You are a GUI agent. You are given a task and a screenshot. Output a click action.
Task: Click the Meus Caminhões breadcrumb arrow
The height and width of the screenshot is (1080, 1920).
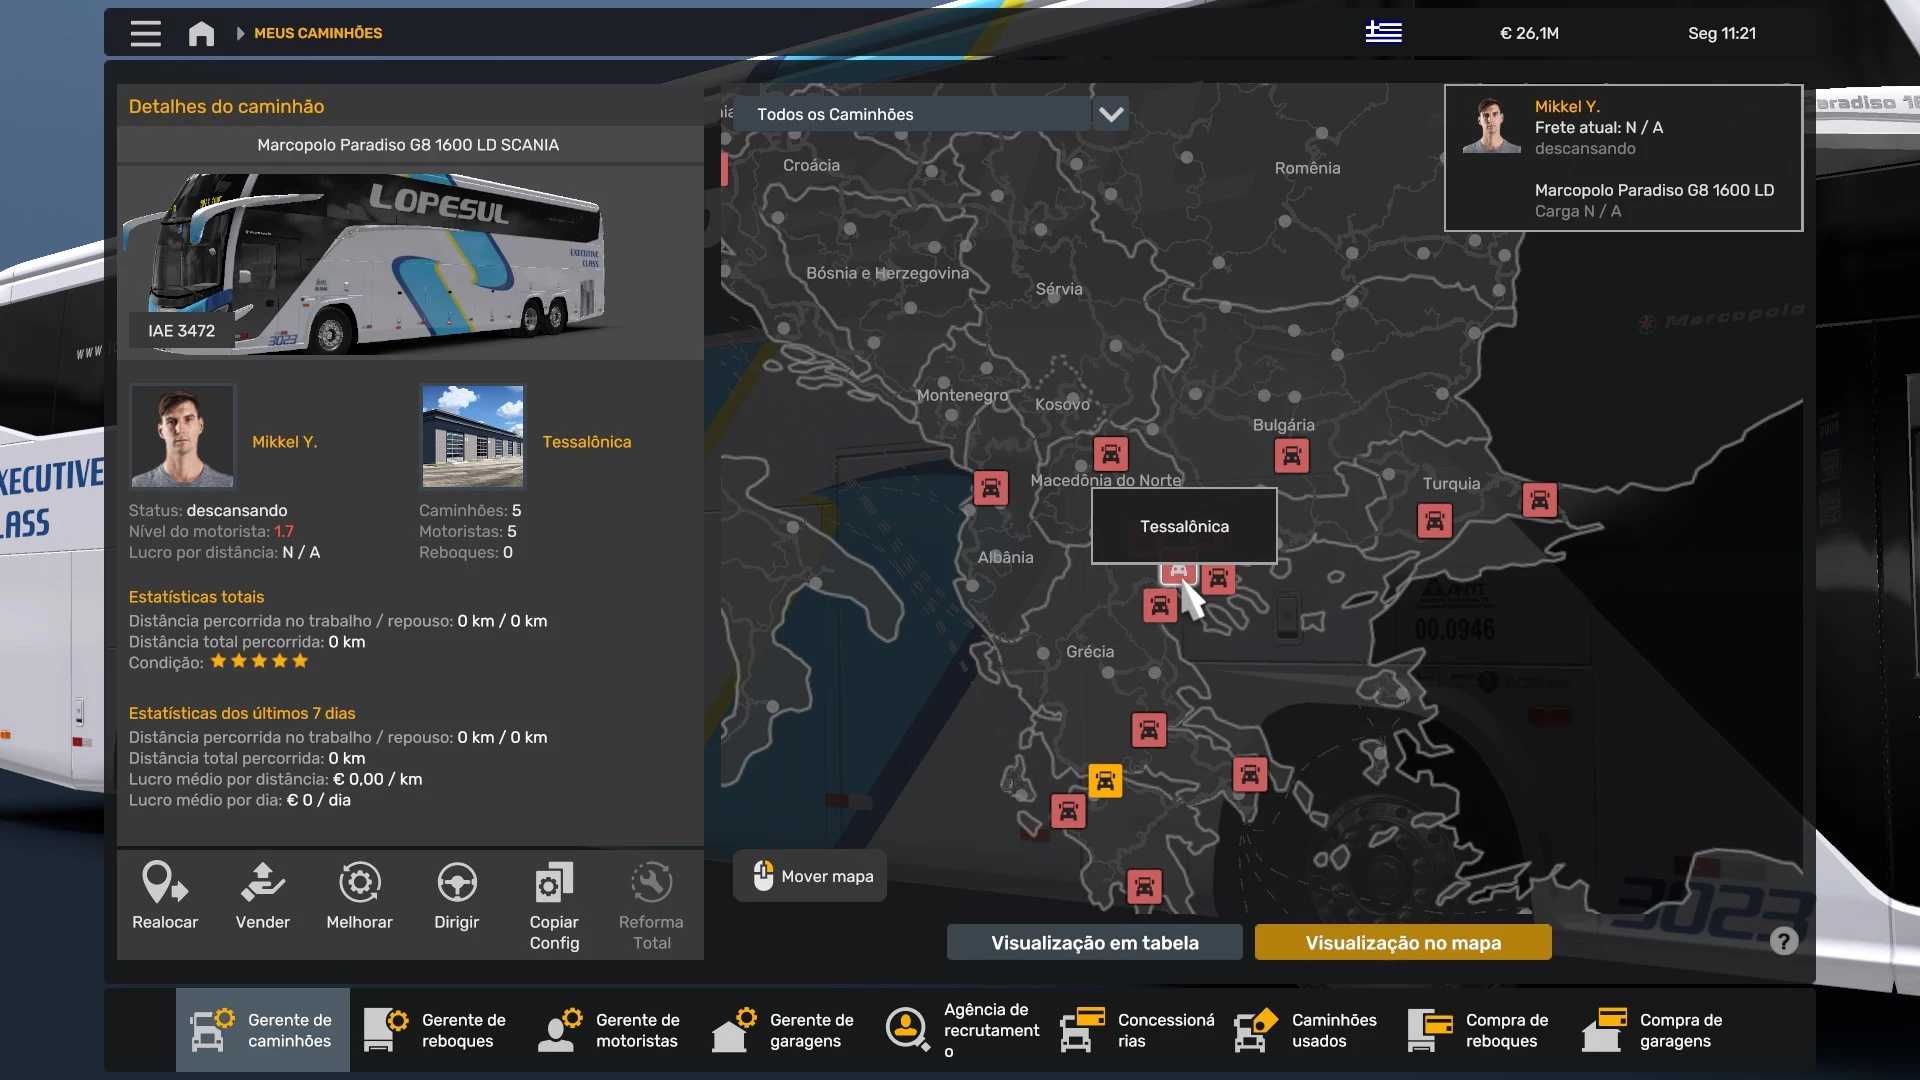pyautogui.click(x=240, y=33)
